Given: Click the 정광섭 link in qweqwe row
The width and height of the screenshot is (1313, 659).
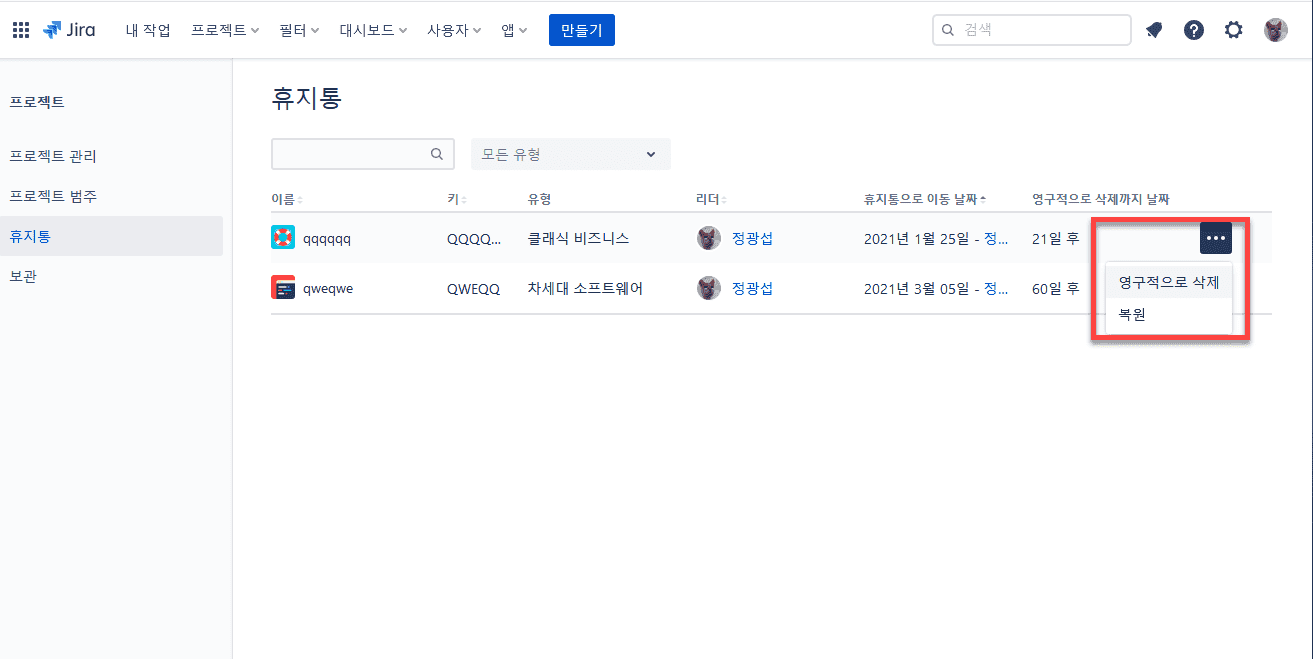Looking at the screenshot, I should (x=752, y=288).
